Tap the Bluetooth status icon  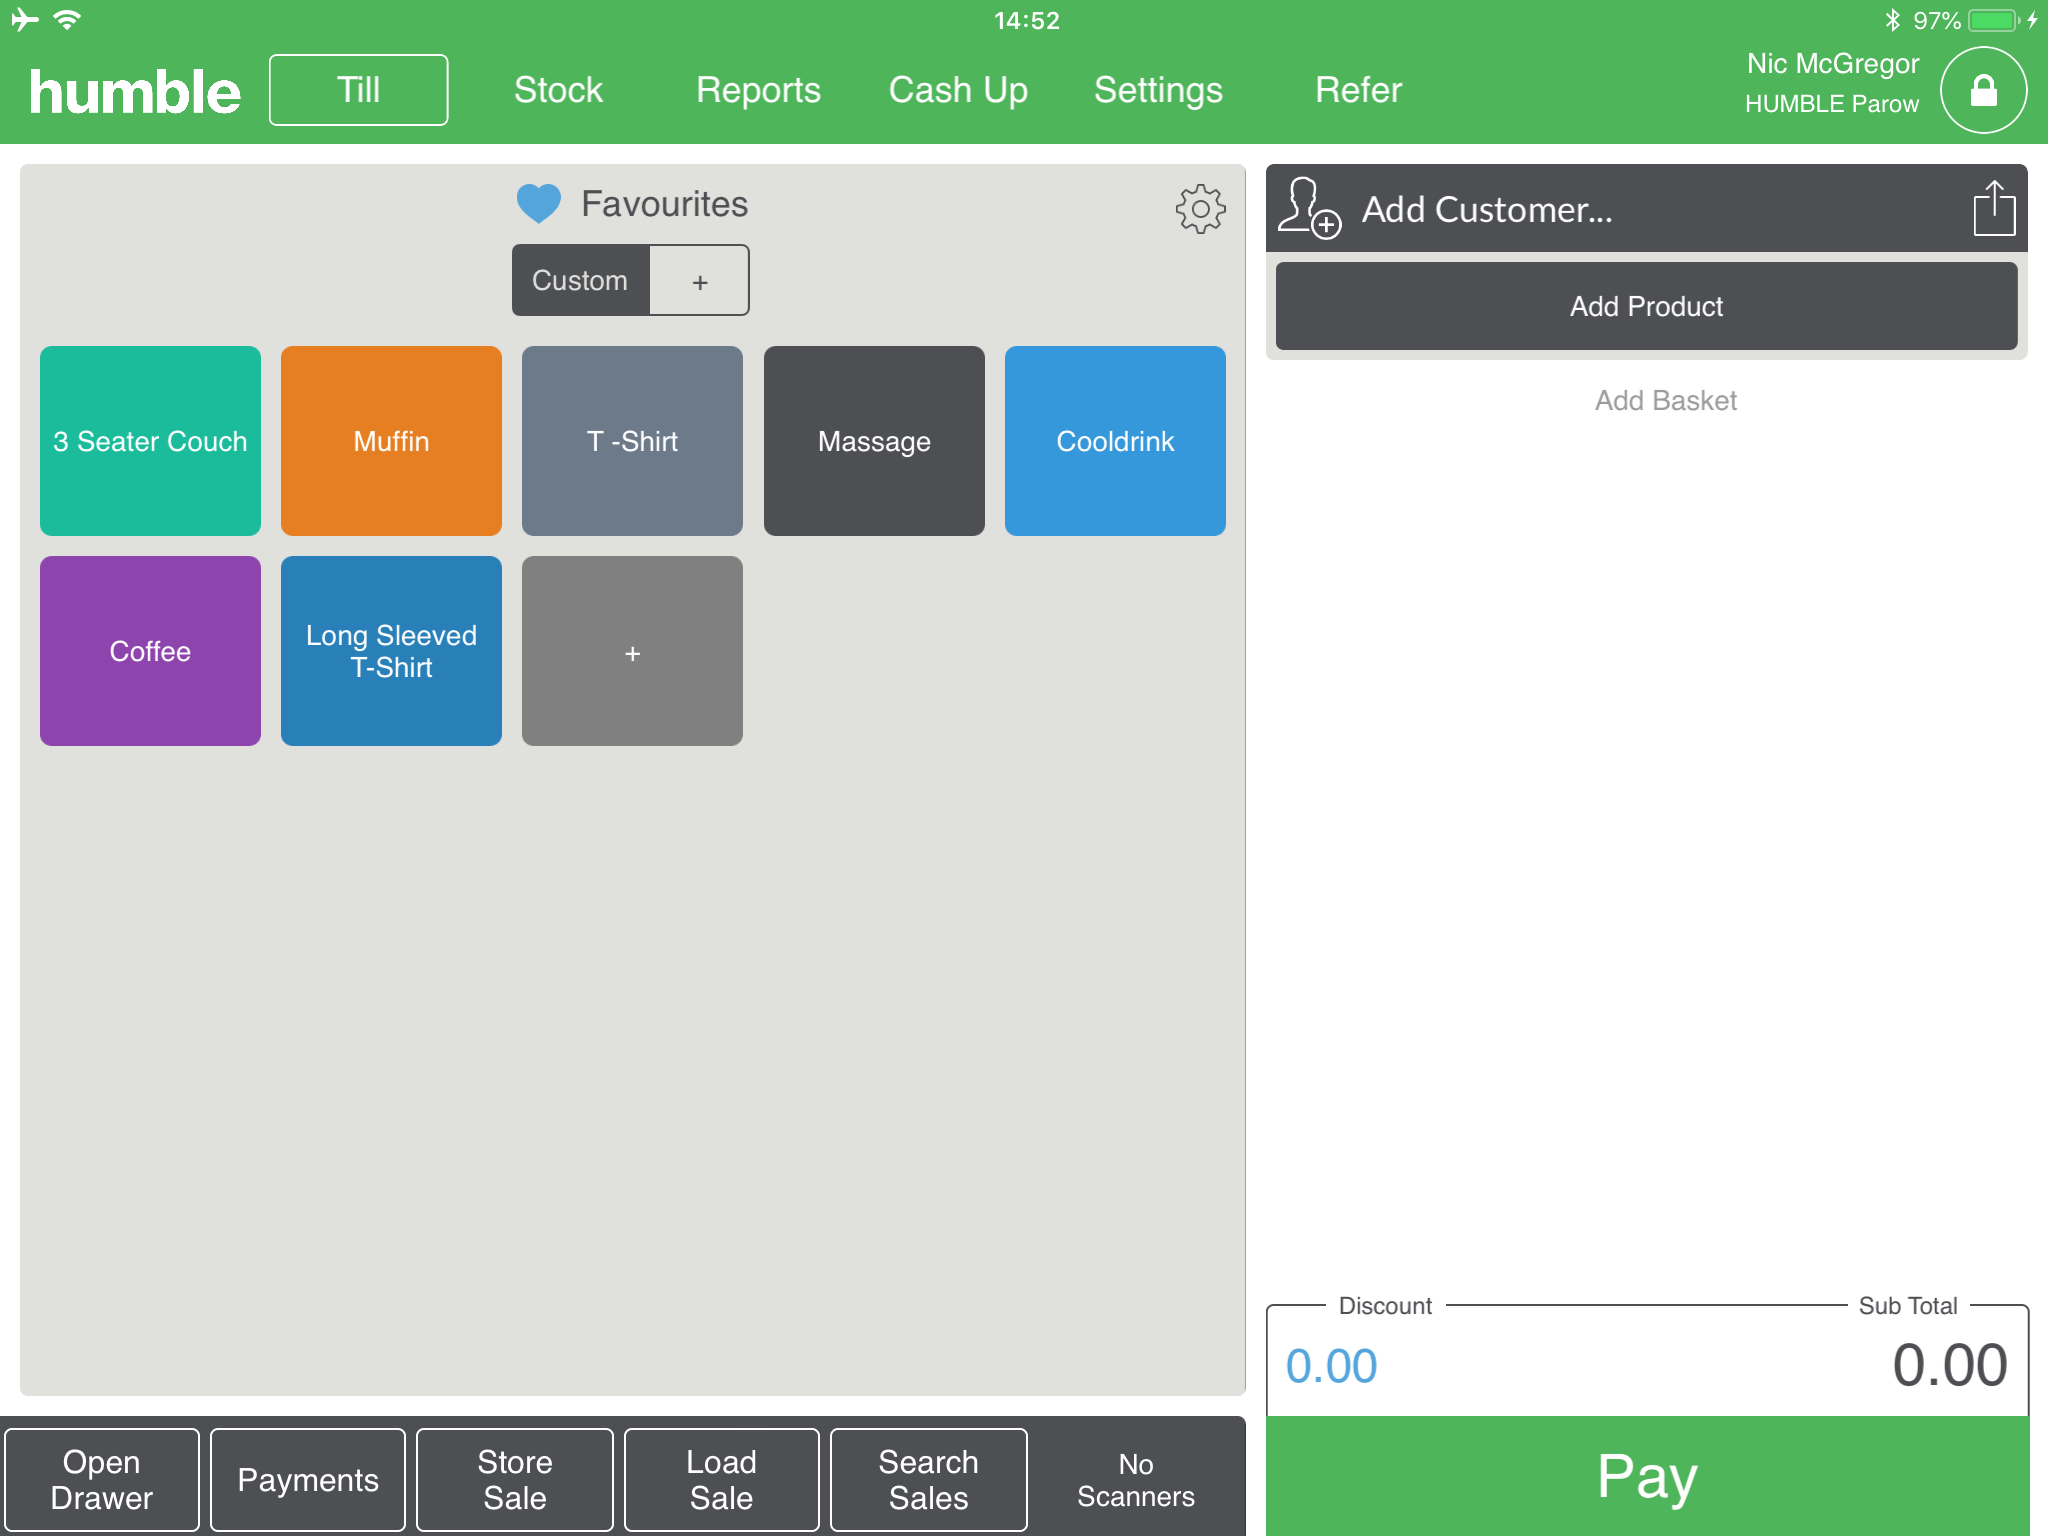[x=1892, y=20]
